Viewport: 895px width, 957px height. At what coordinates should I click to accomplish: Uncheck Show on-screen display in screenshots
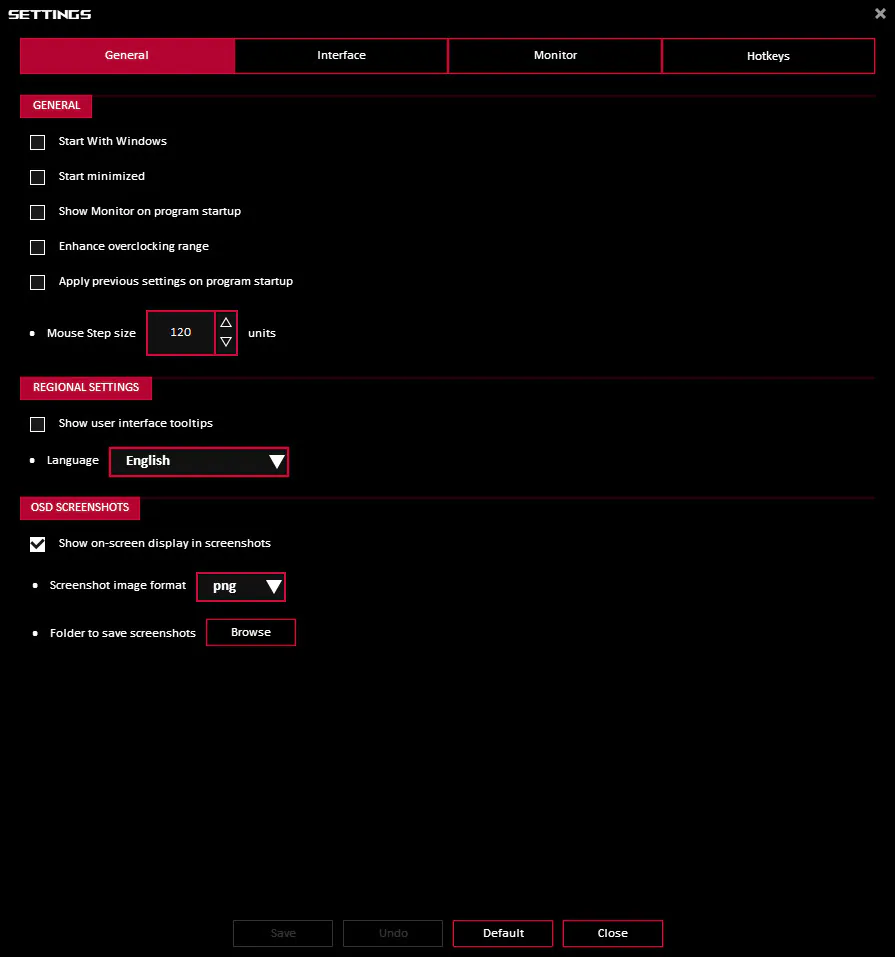click(x=38, y=544)
